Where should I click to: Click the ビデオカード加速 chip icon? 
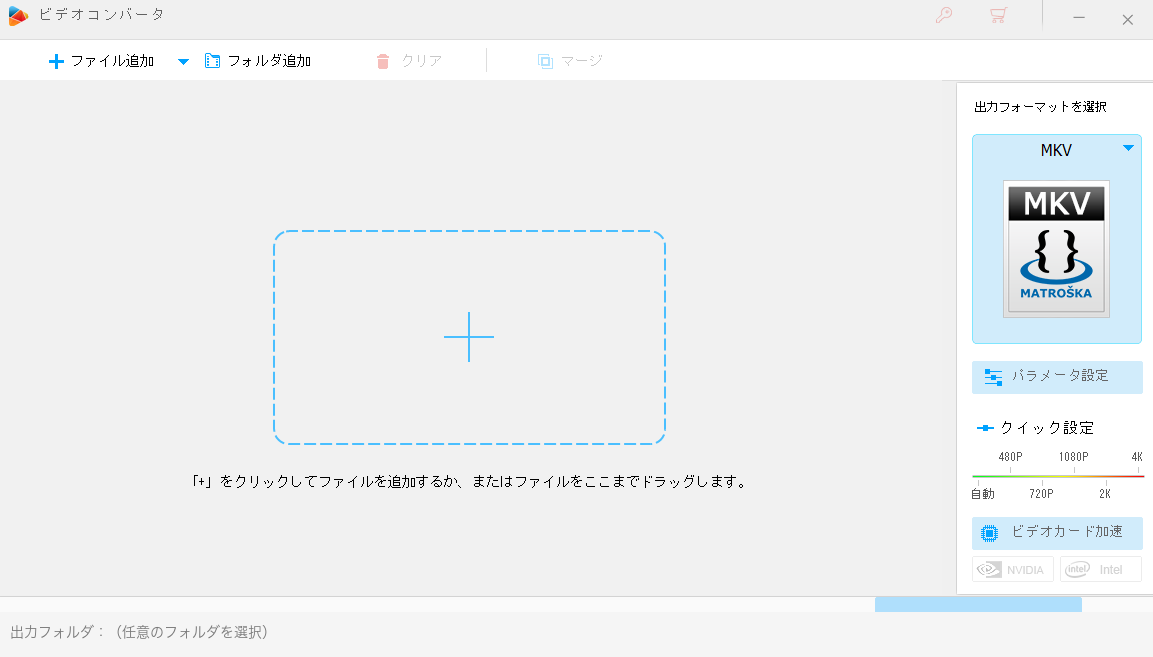tap(990, 533)
